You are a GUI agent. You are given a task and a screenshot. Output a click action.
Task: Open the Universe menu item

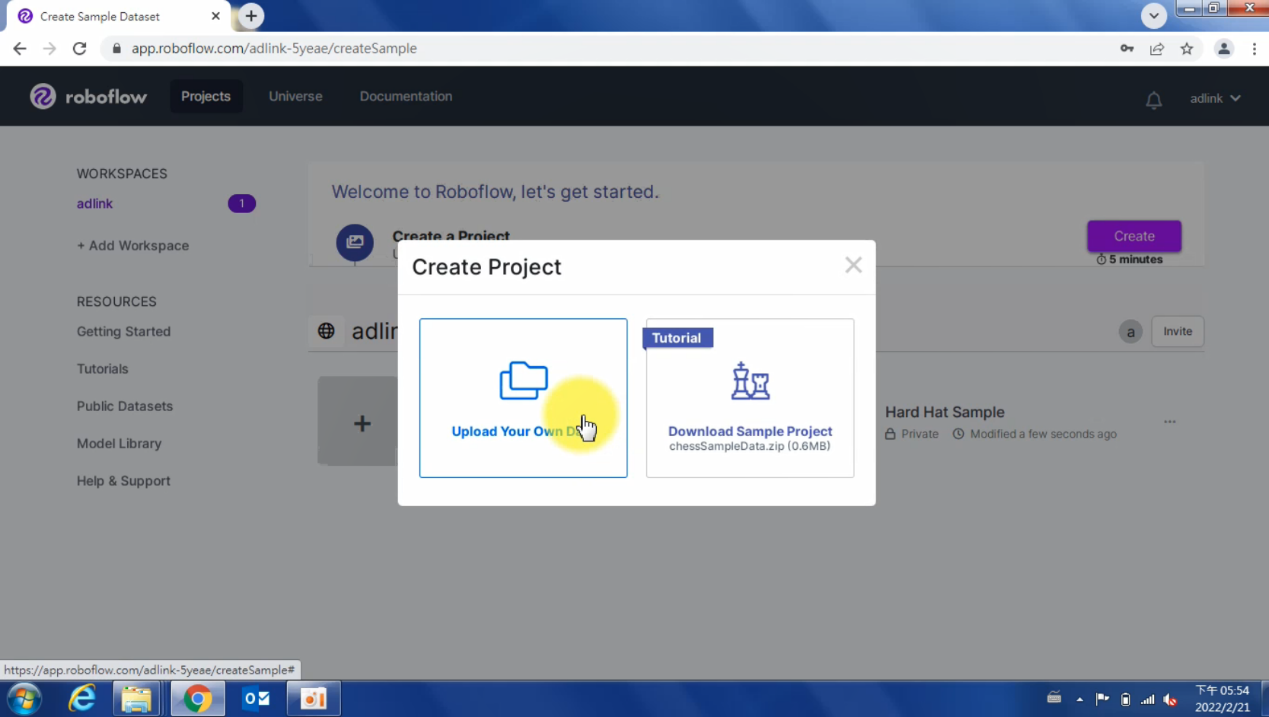(x=295, y=96)
